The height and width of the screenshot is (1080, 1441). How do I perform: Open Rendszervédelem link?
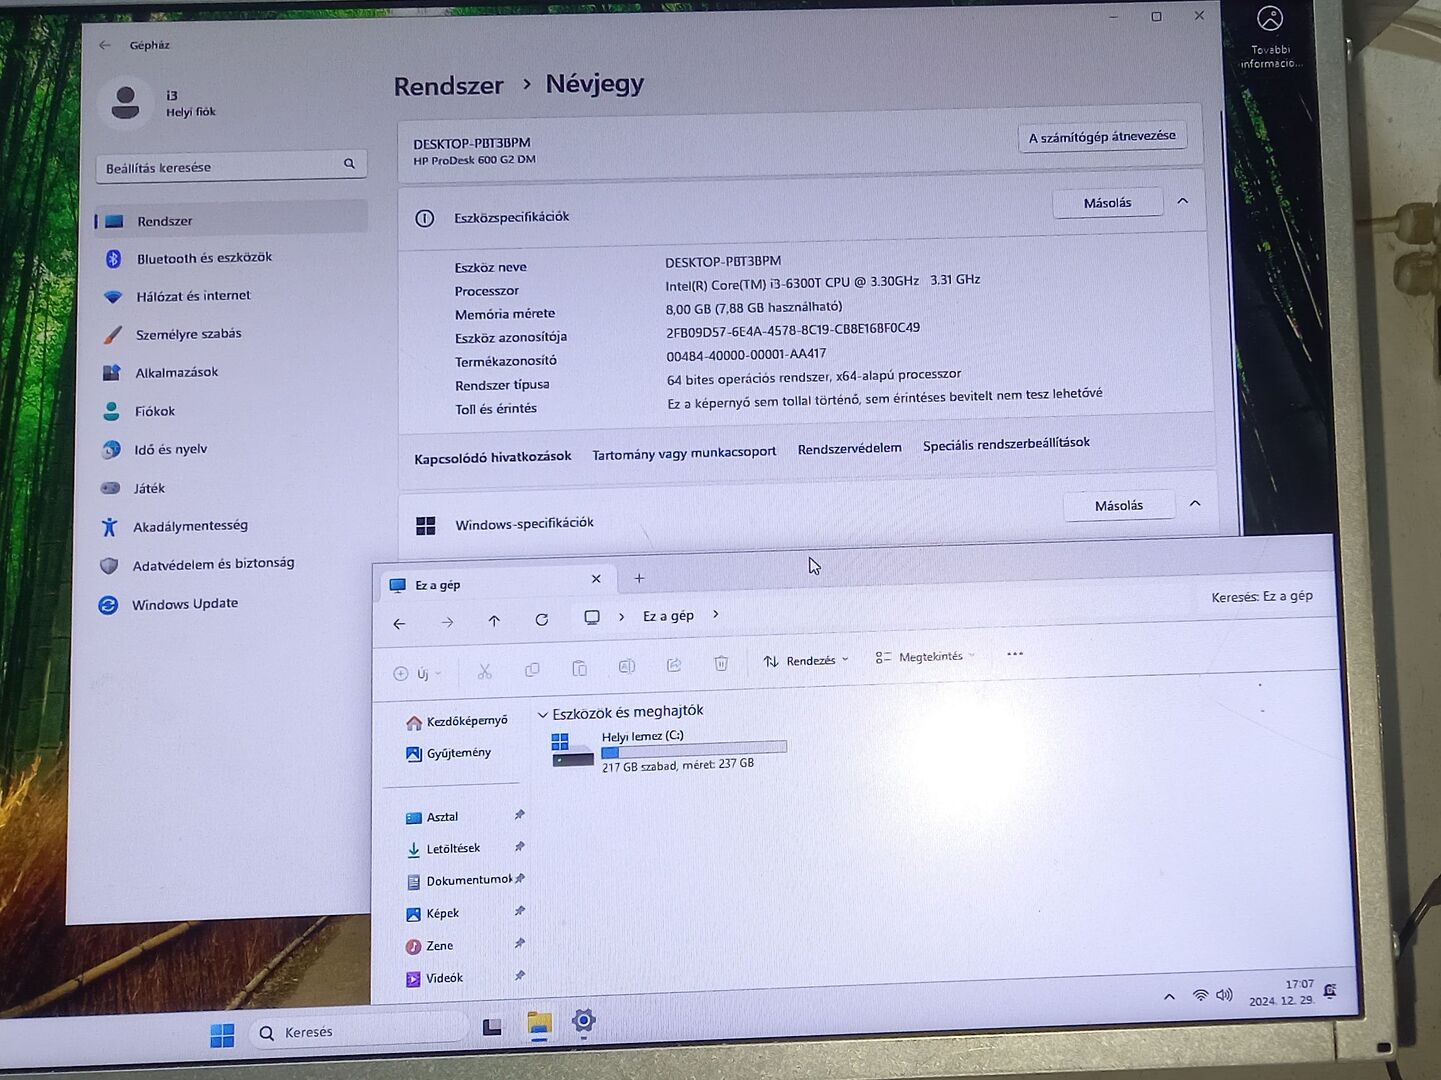coord(850,448)
